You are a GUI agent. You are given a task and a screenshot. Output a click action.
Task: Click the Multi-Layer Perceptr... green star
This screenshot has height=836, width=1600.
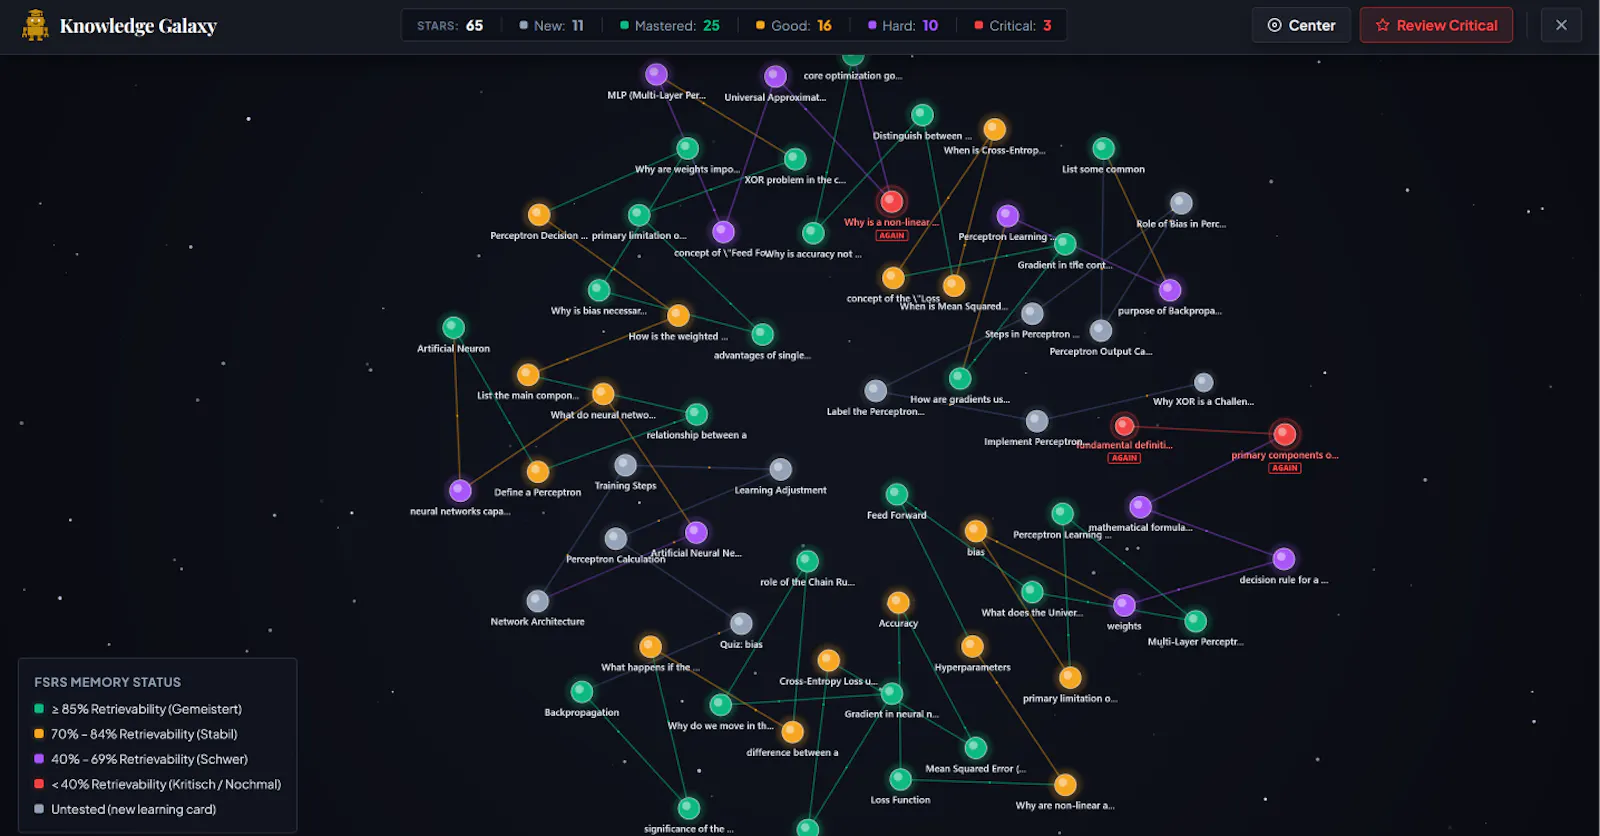(1195, 621)
